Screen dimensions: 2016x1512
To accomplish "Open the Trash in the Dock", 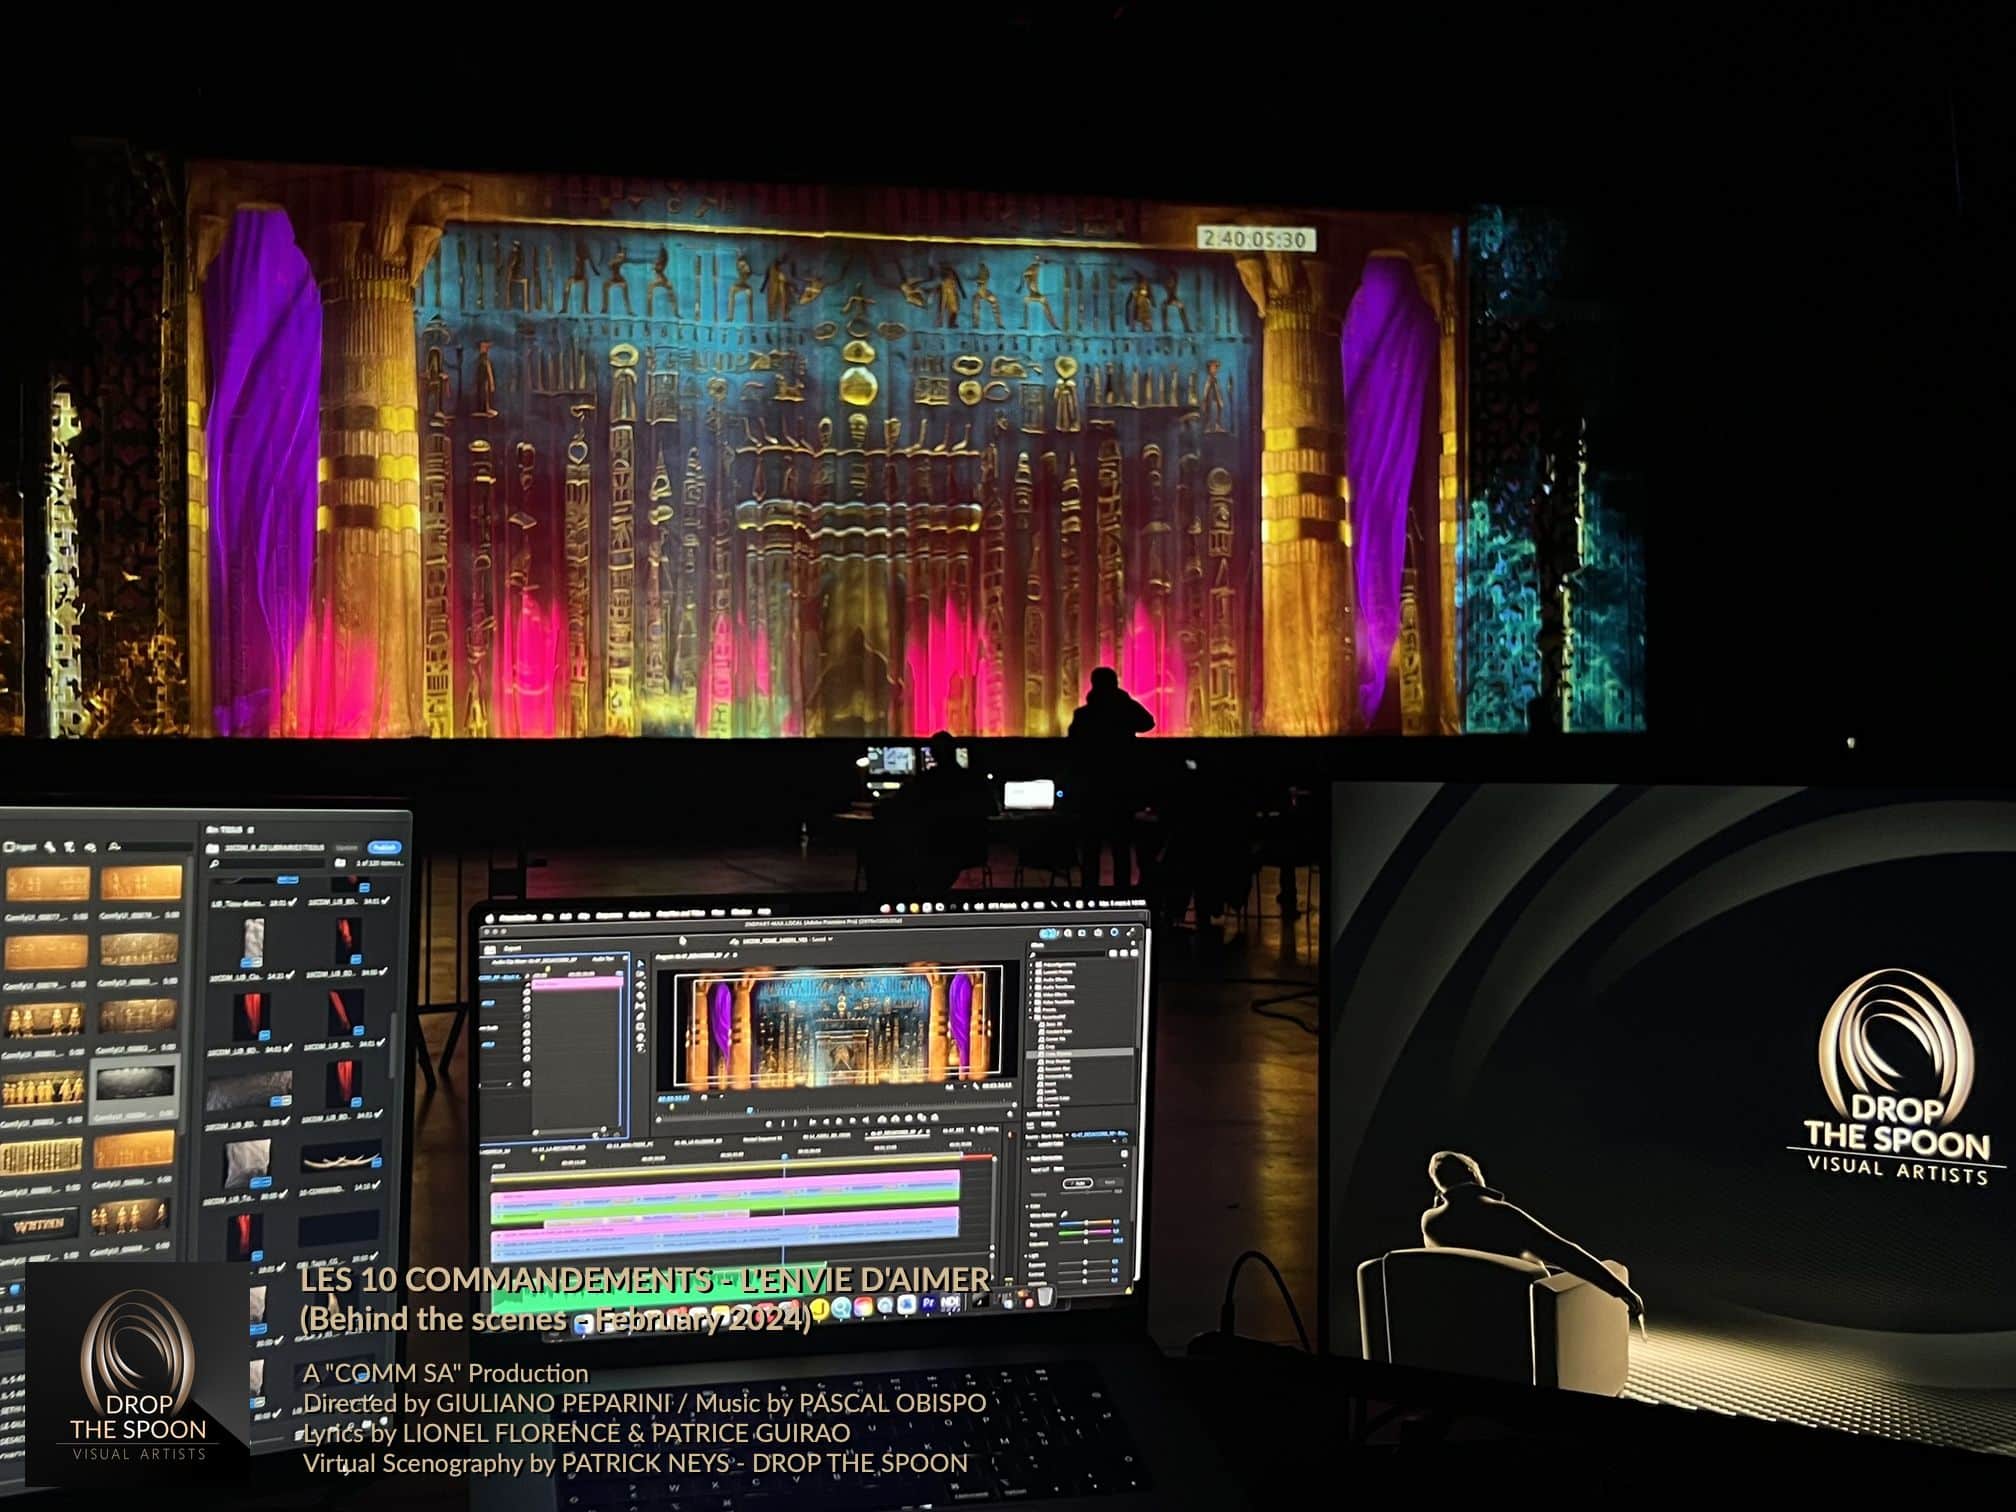I will (1045, 1297).
